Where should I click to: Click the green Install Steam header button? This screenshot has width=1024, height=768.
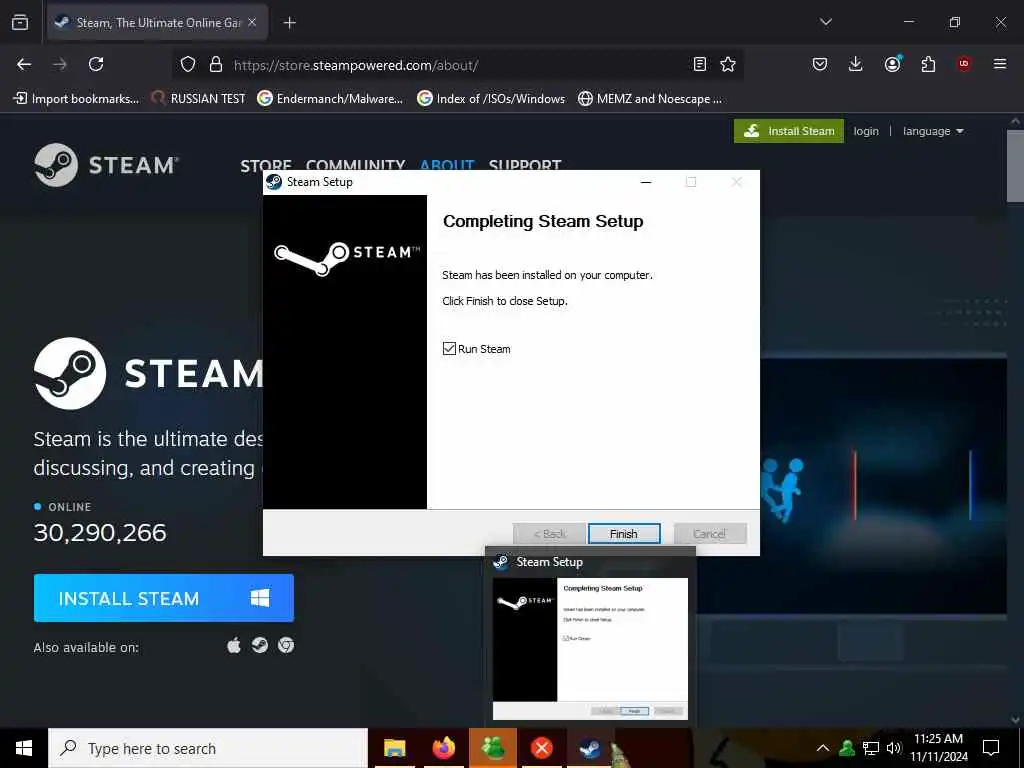point(789,131)
